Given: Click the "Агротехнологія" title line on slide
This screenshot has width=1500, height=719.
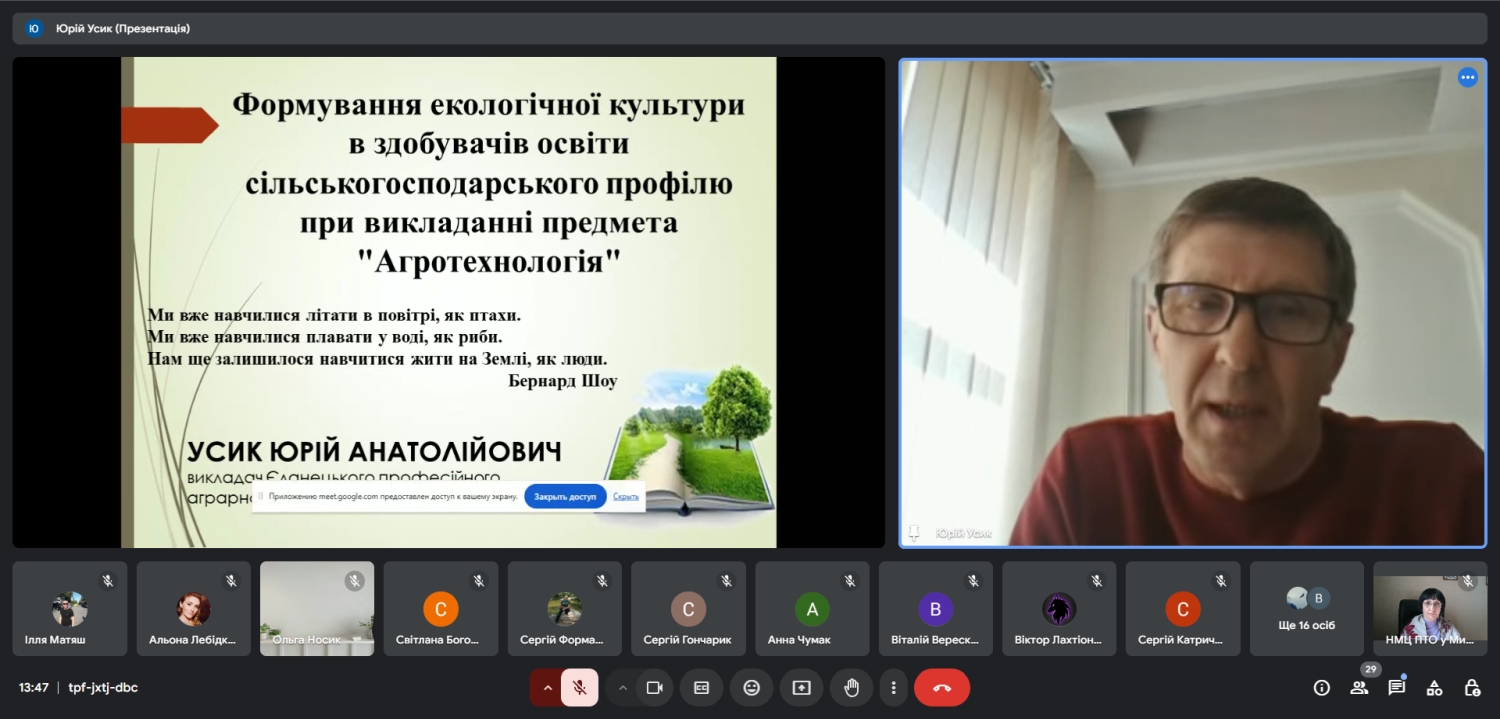Looking at the screenshot, I should point(489,262).
